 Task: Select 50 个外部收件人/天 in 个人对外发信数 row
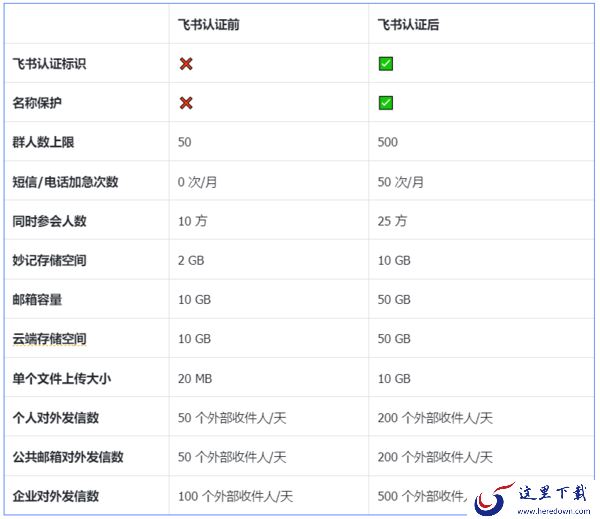(232, 418)
